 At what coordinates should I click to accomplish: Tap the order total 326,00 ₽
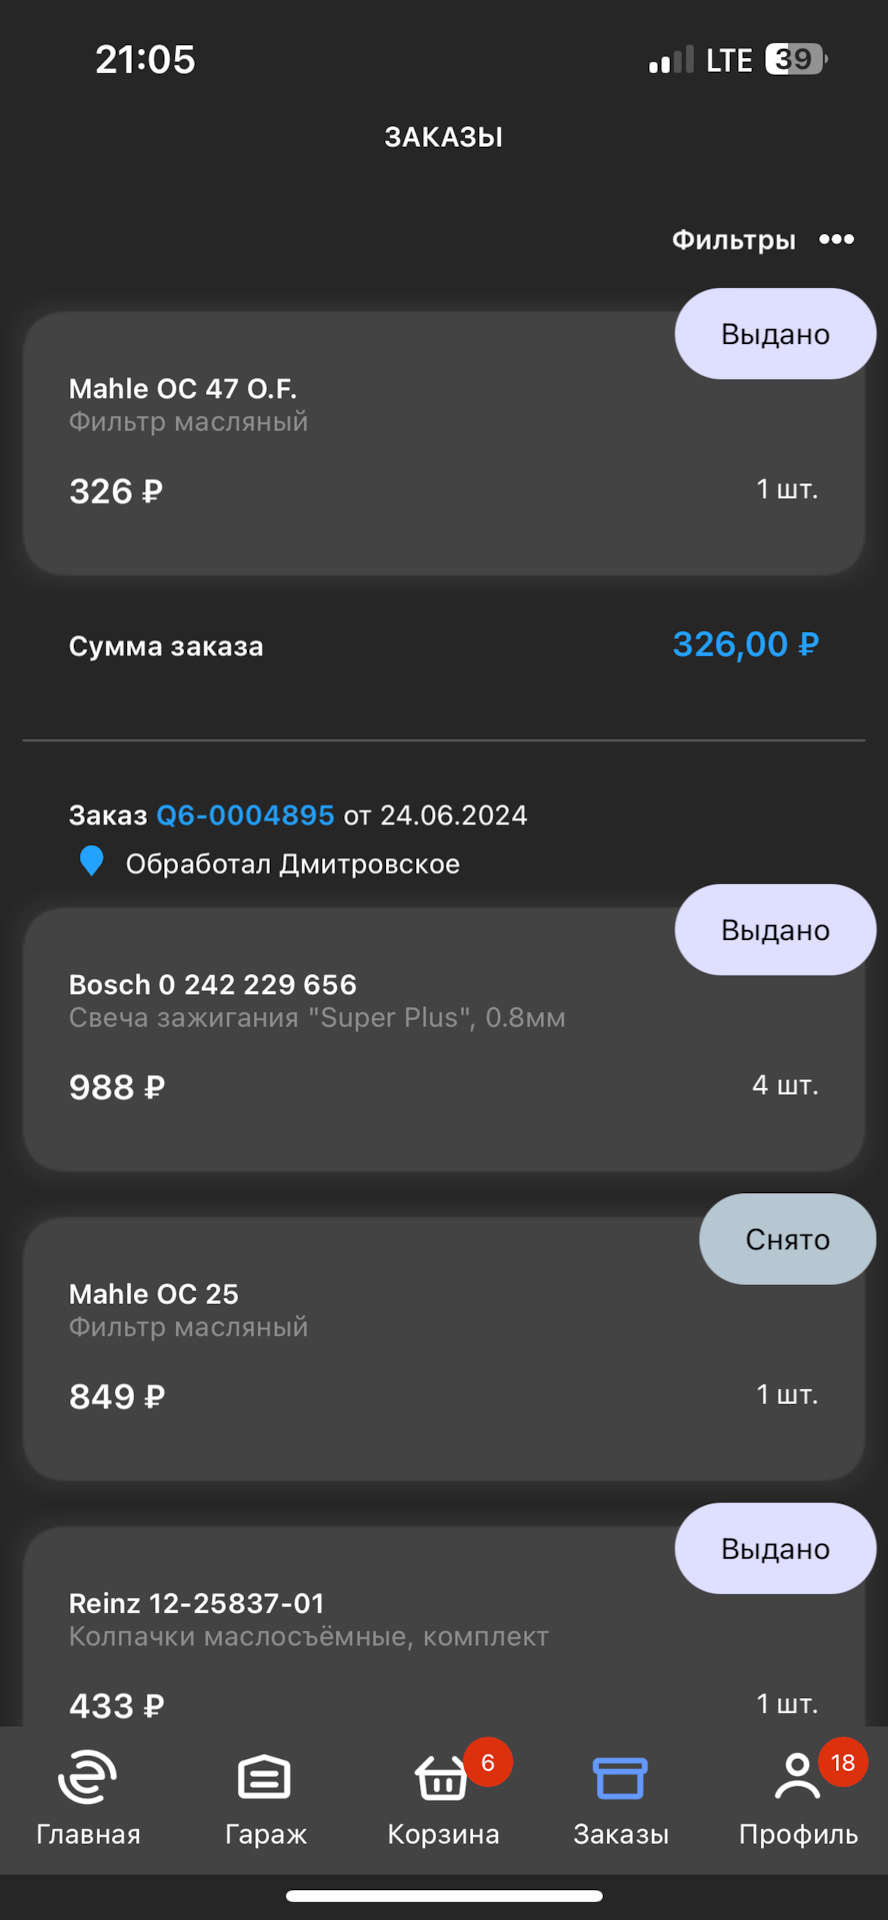tap(745, 645)
